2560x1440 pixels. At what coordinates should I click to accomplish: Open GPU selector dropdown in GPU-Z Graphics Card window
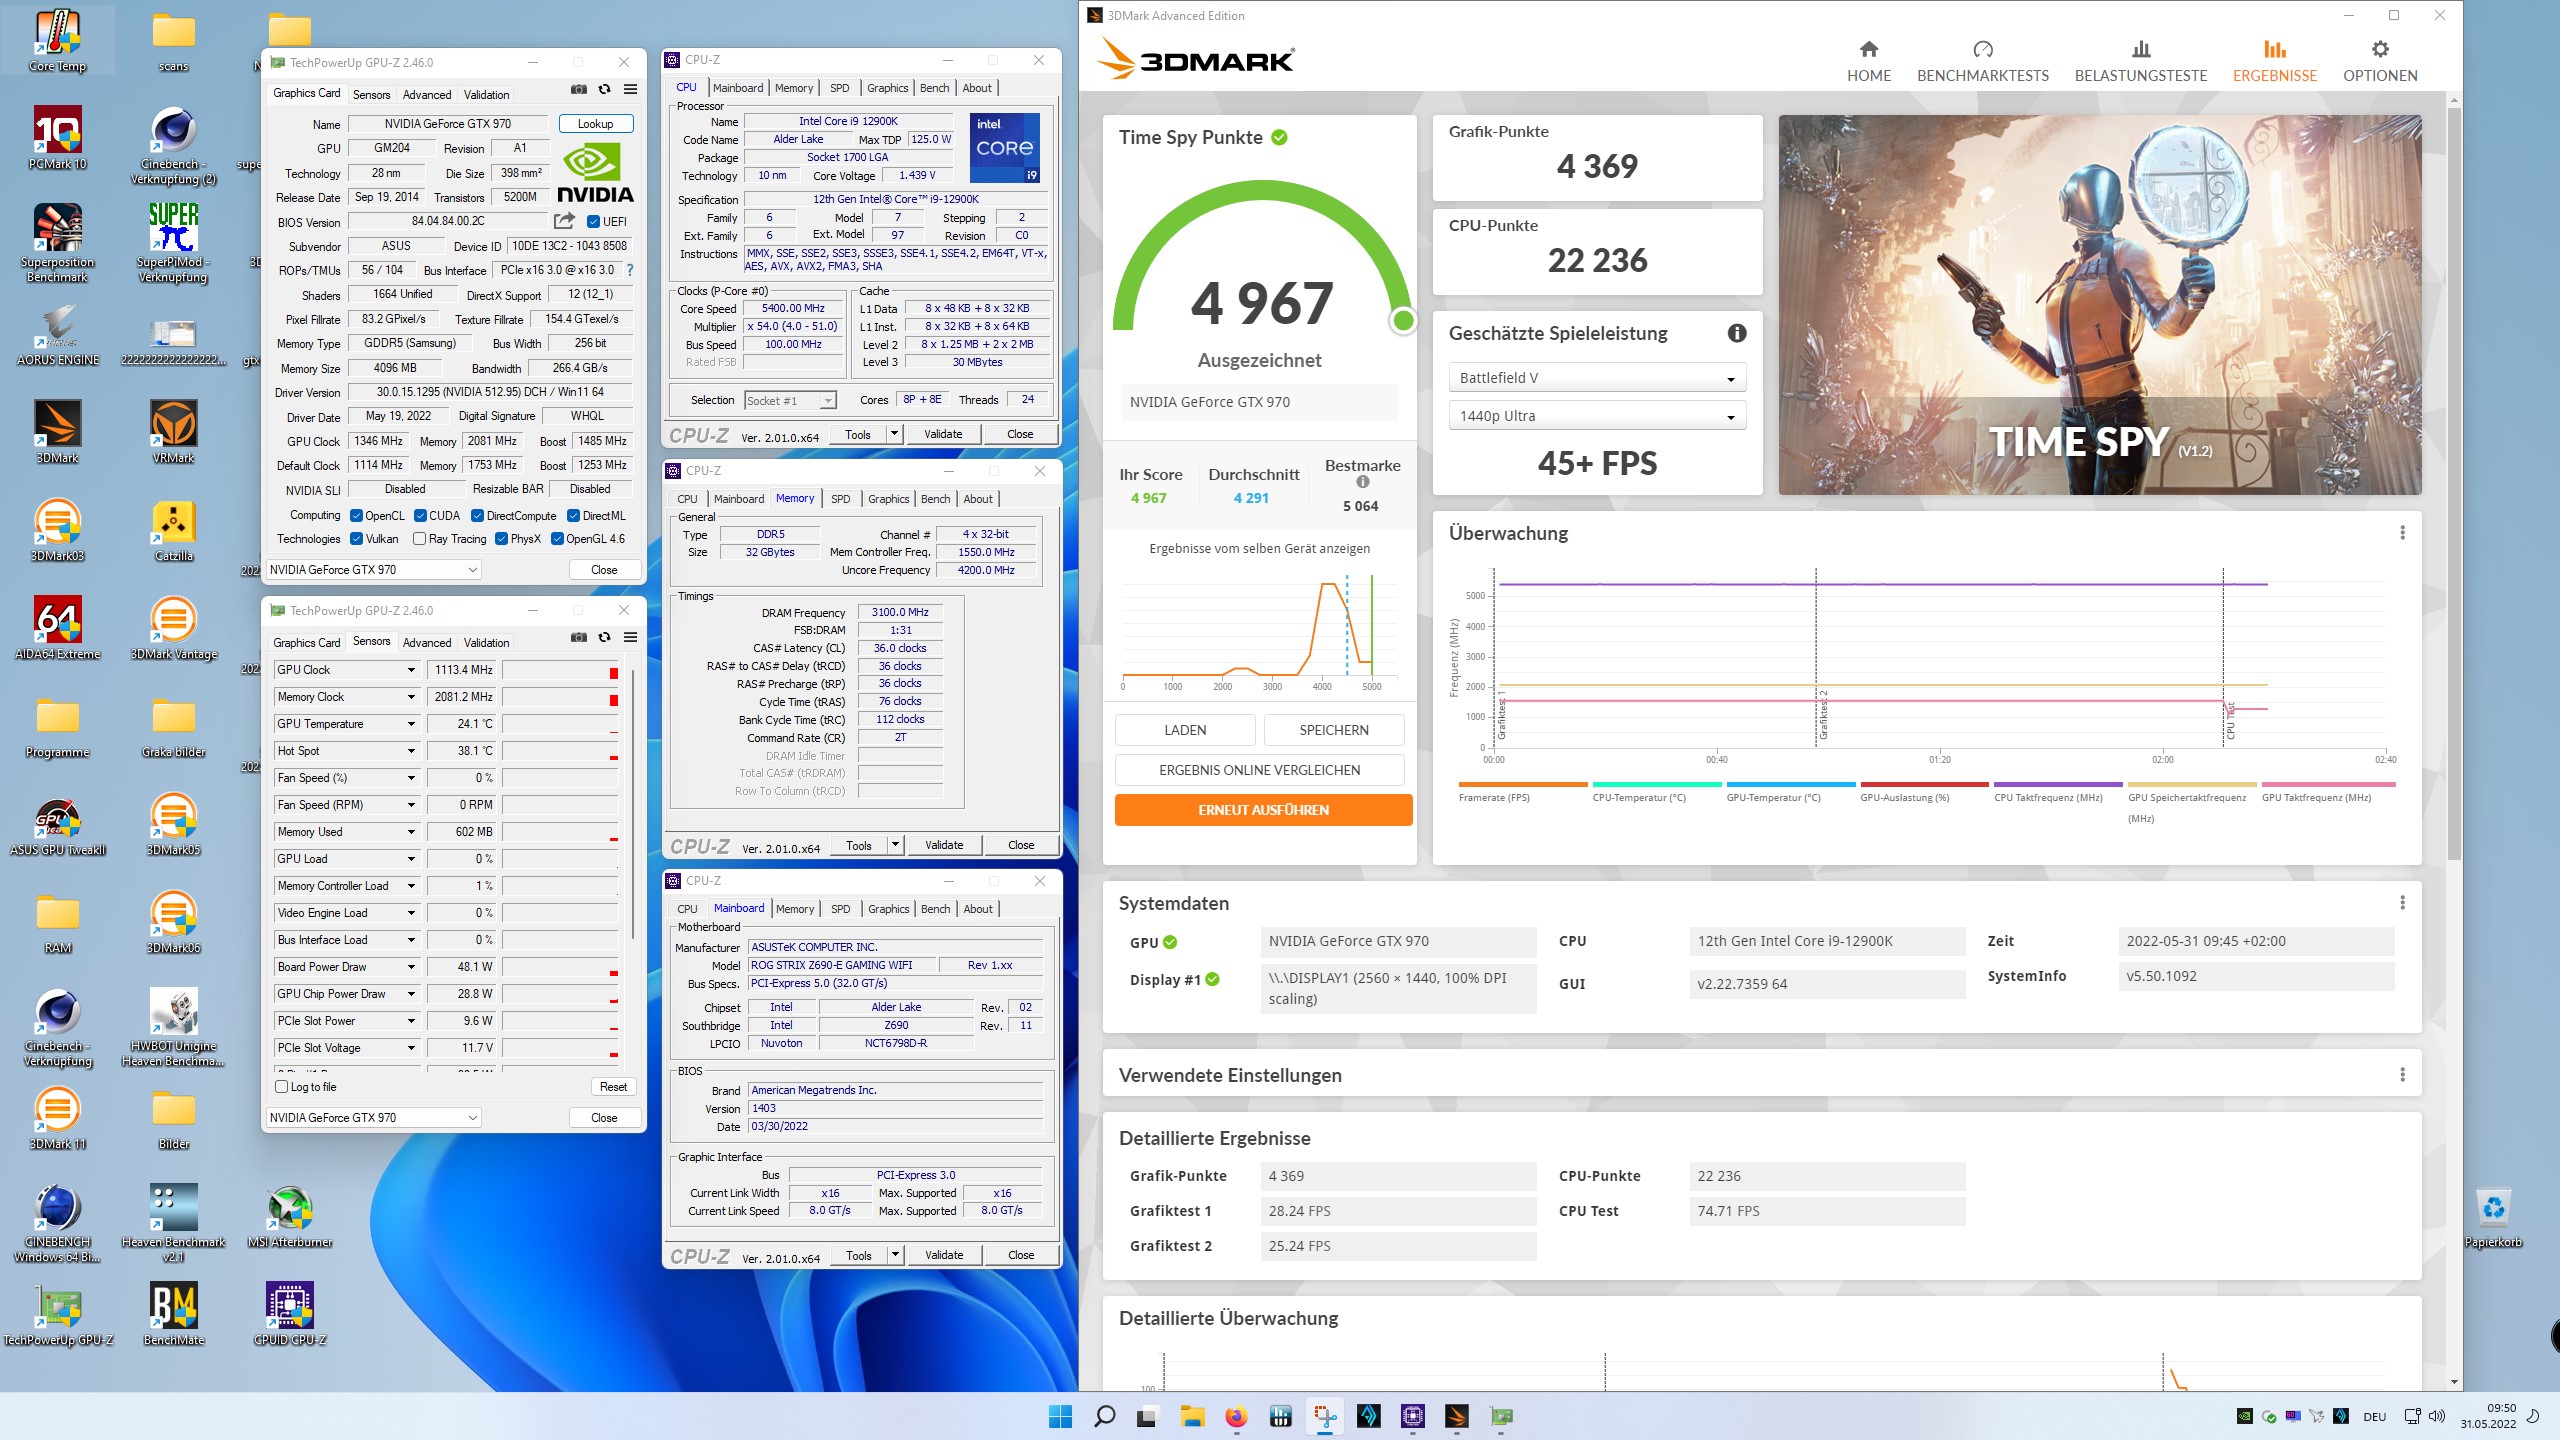coord(374,570)
